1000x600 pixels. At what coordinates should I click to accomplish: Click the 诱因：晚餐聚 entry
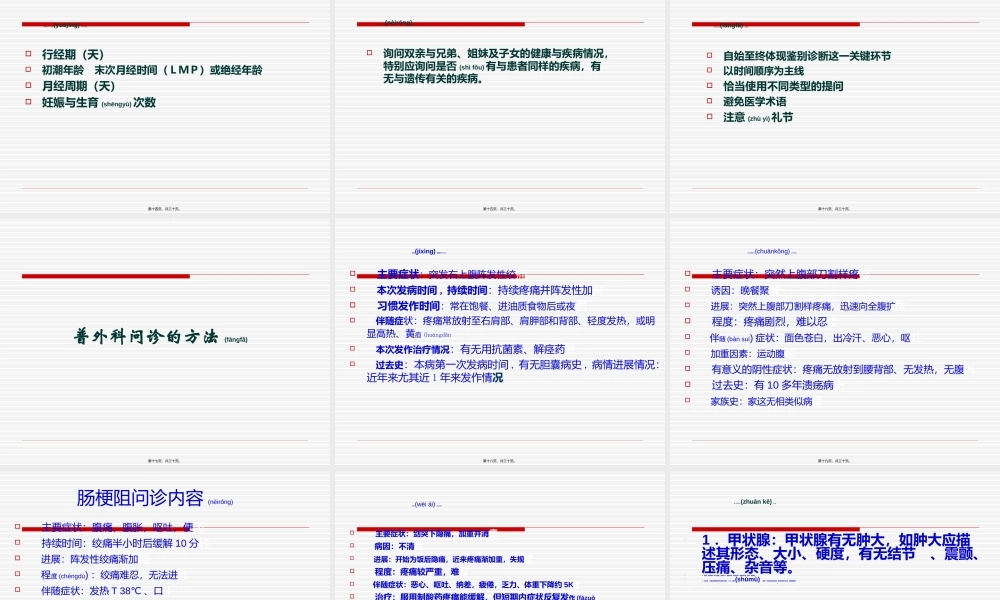(740, 289)
